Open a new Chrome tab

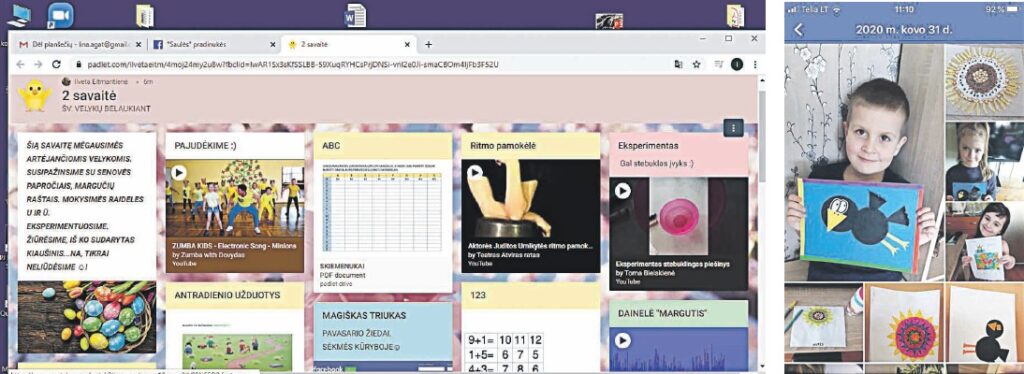(428, 44)
